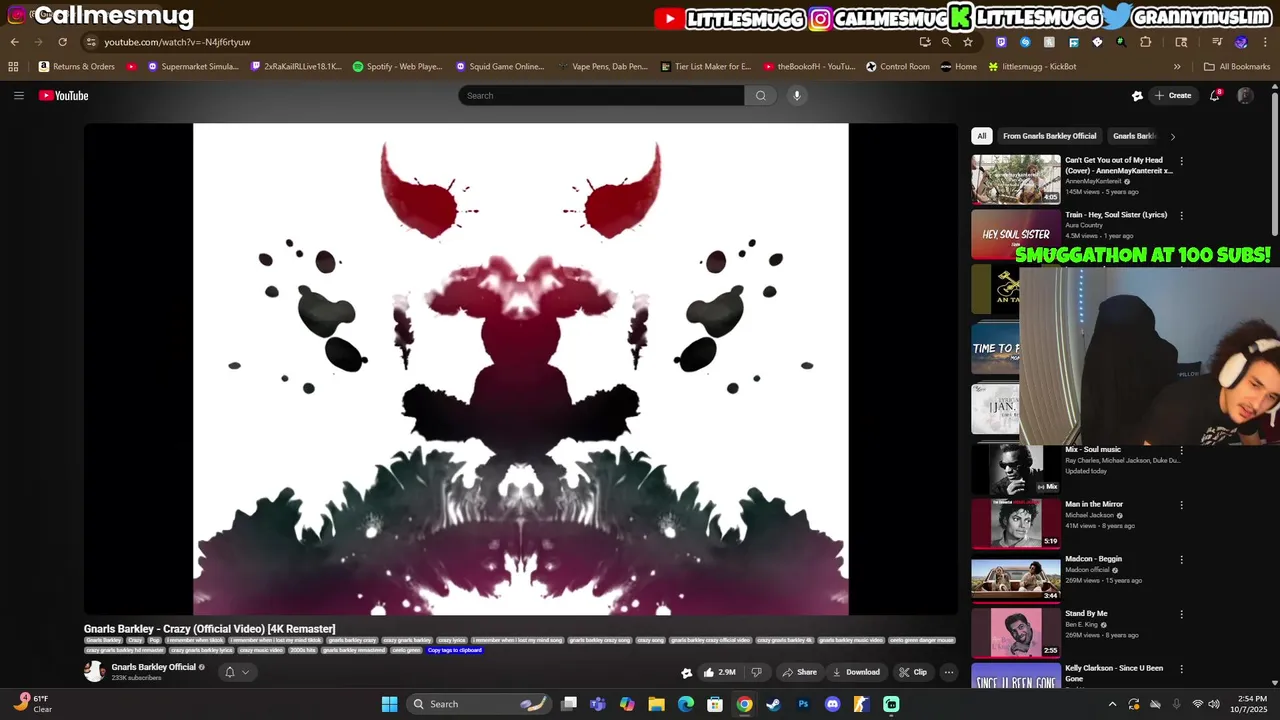Click the sparkle icon beside Create
Image resolution: width=1280 pixels, height=720 pixels.
tap(1137, 96)
